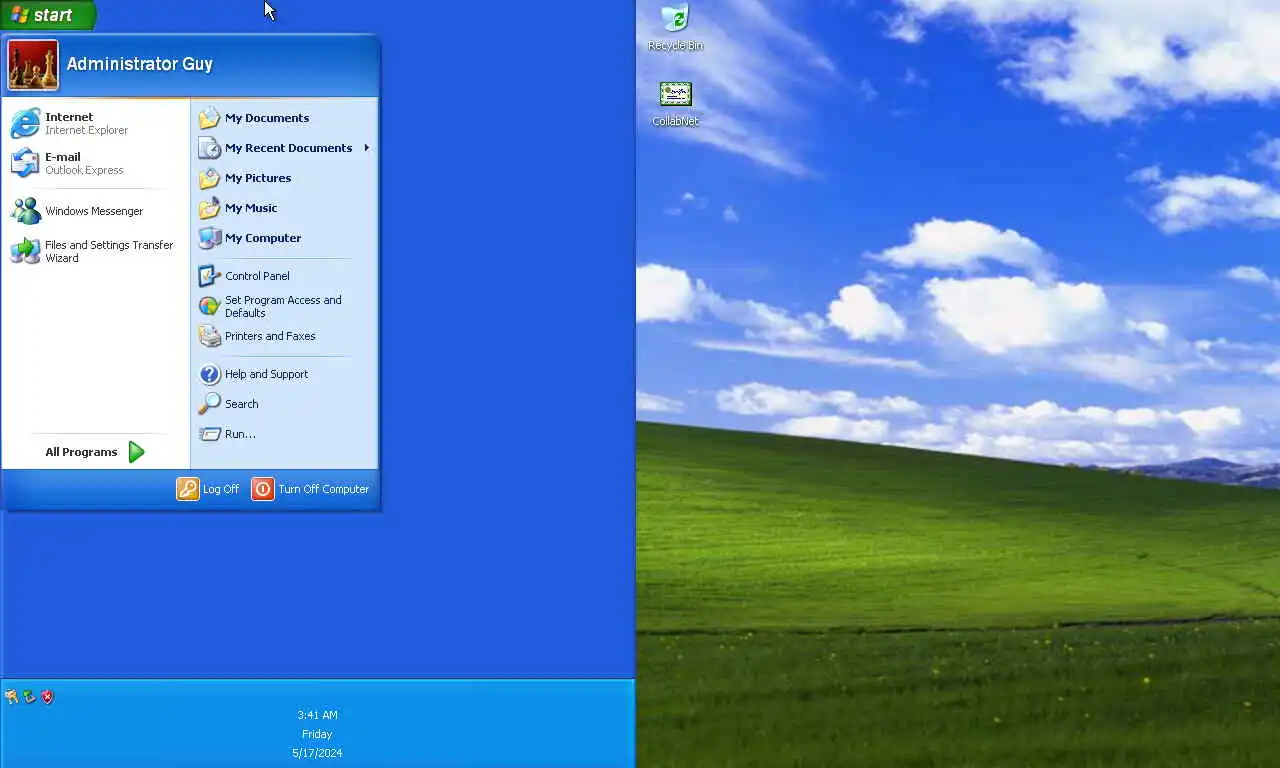Click the chess piece user account picture

pyautogui.click(x=33, y=65)
